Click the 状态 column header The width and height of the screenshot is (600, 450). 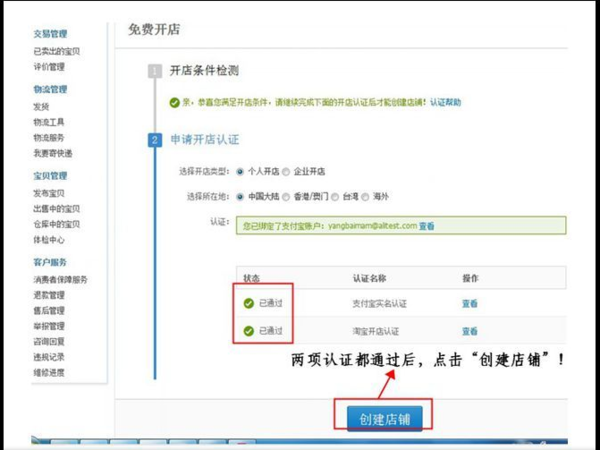[x=251, y=278]
